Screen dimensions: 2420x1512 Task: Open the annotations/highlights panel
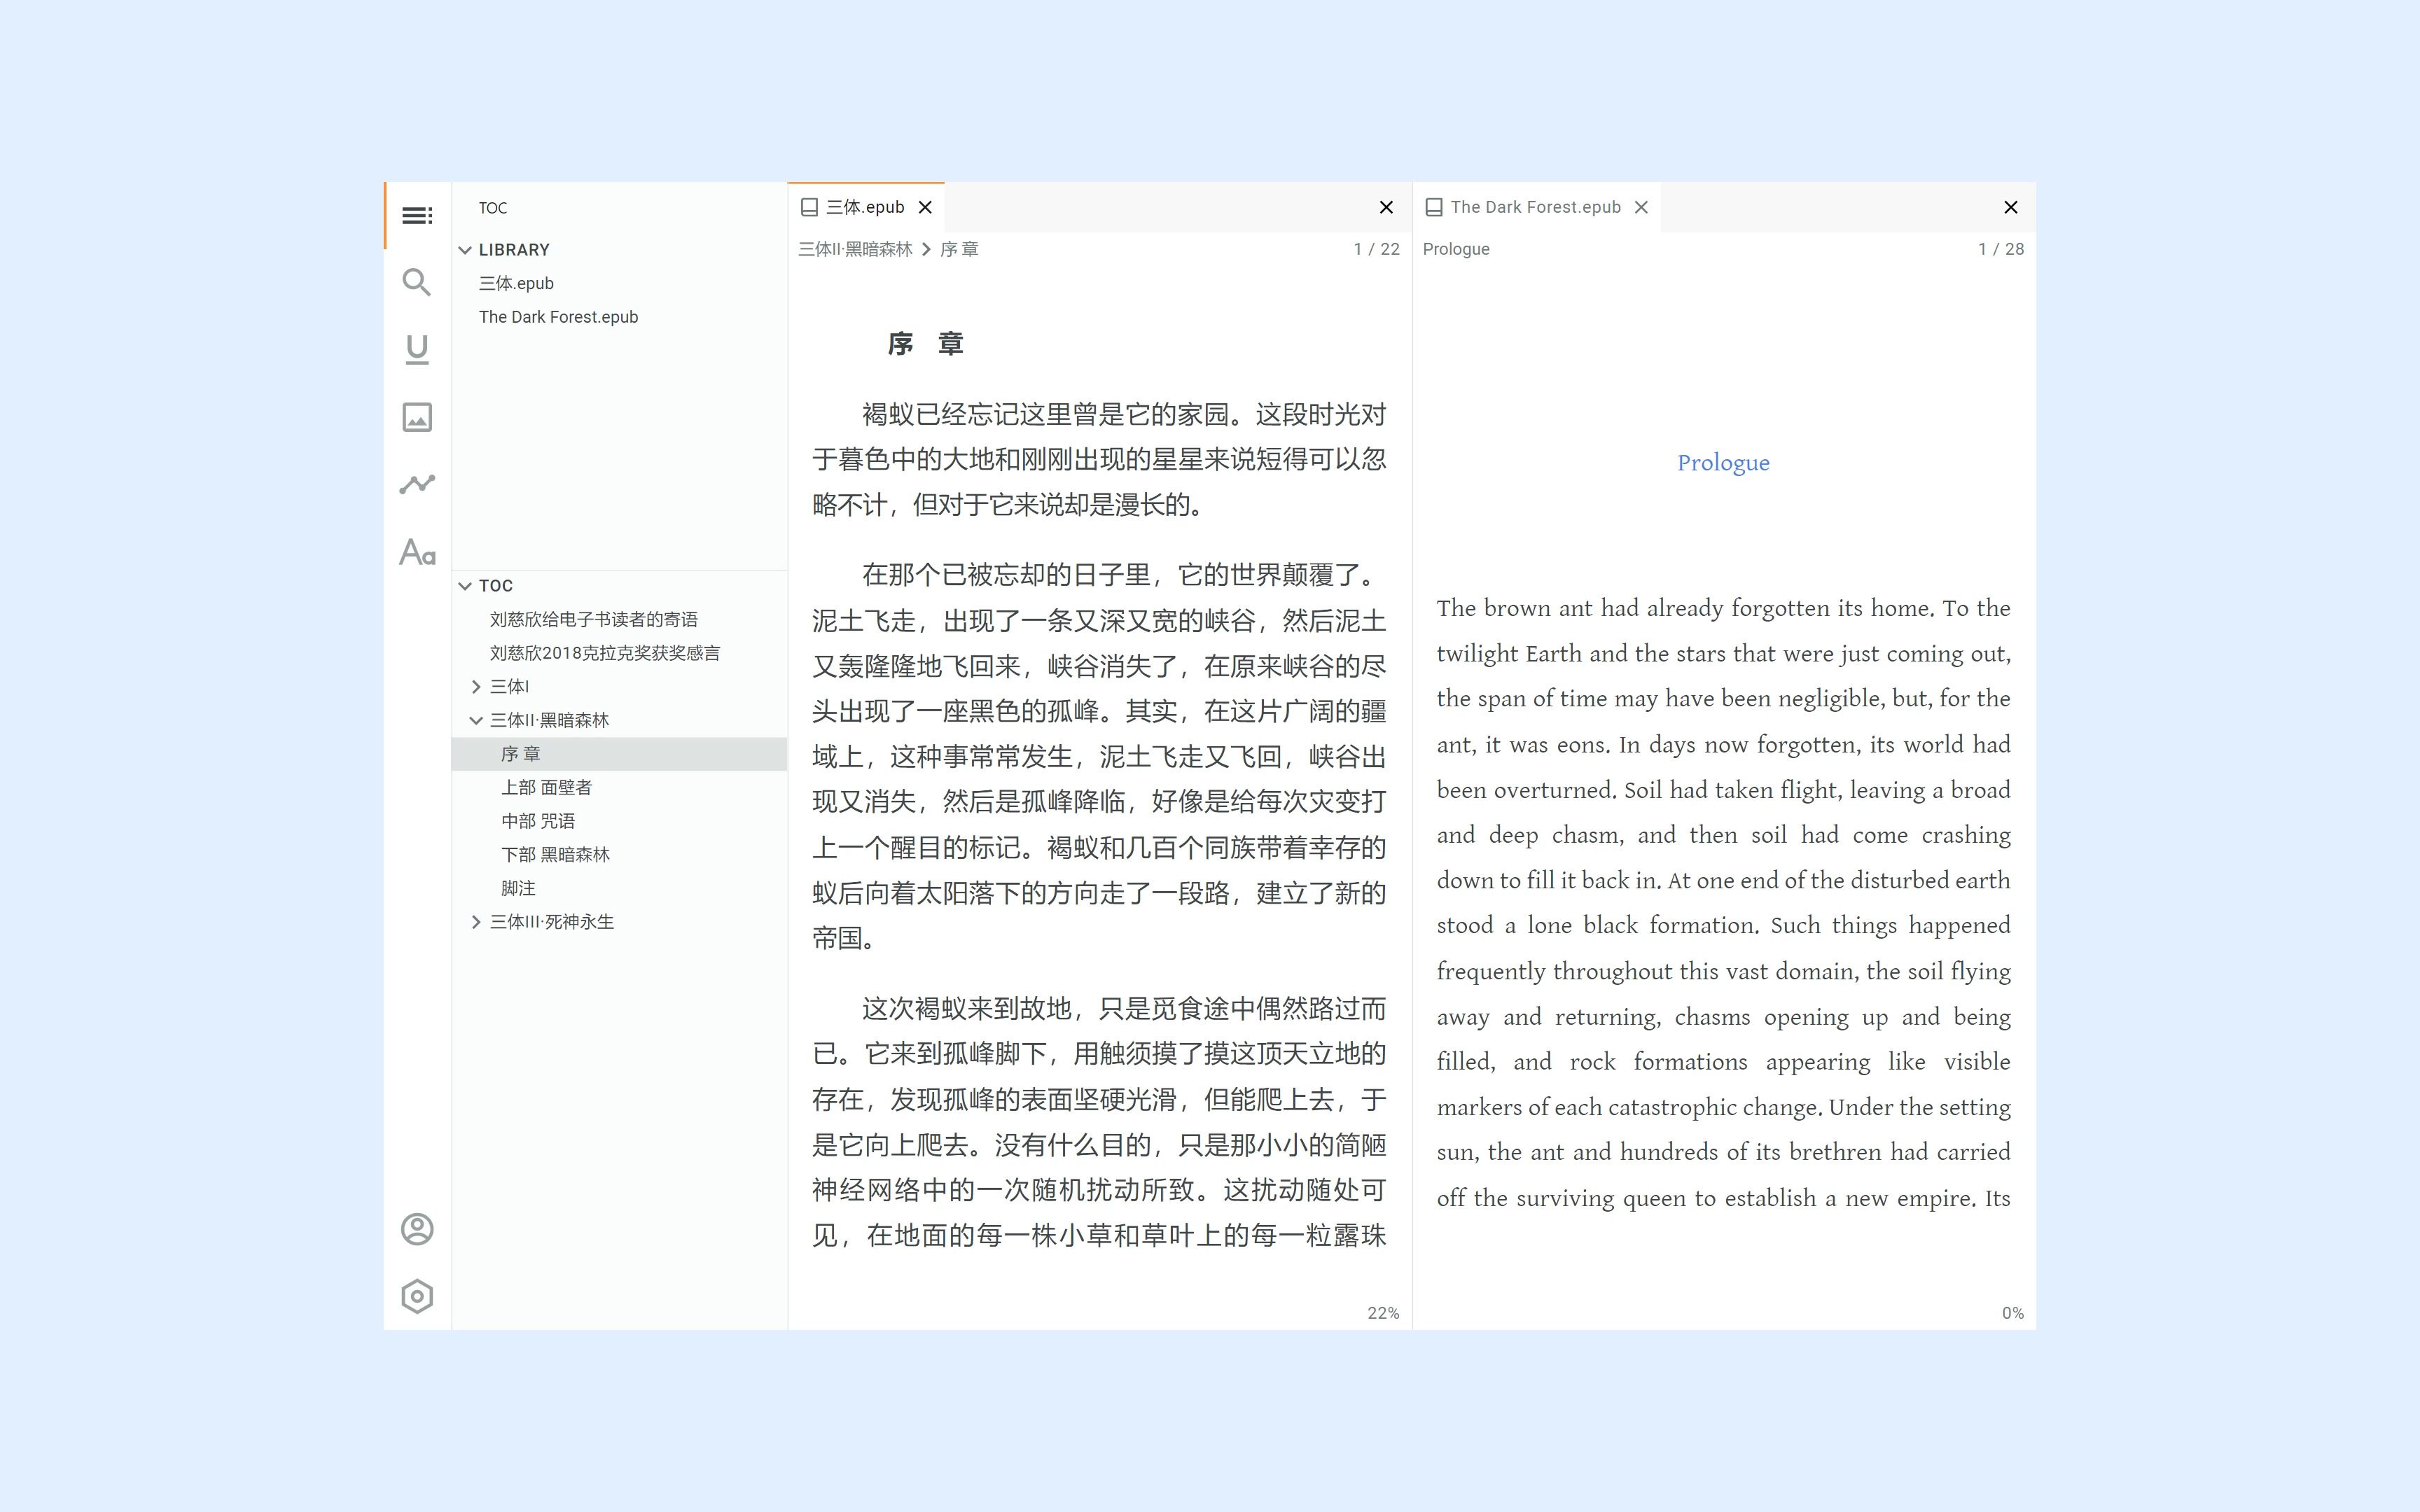point(418,349)
